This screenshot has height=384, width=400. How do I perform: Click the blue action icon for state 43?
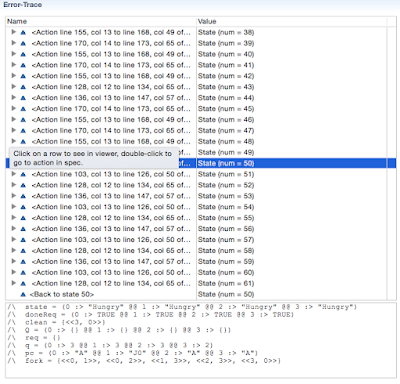(23, 87)
